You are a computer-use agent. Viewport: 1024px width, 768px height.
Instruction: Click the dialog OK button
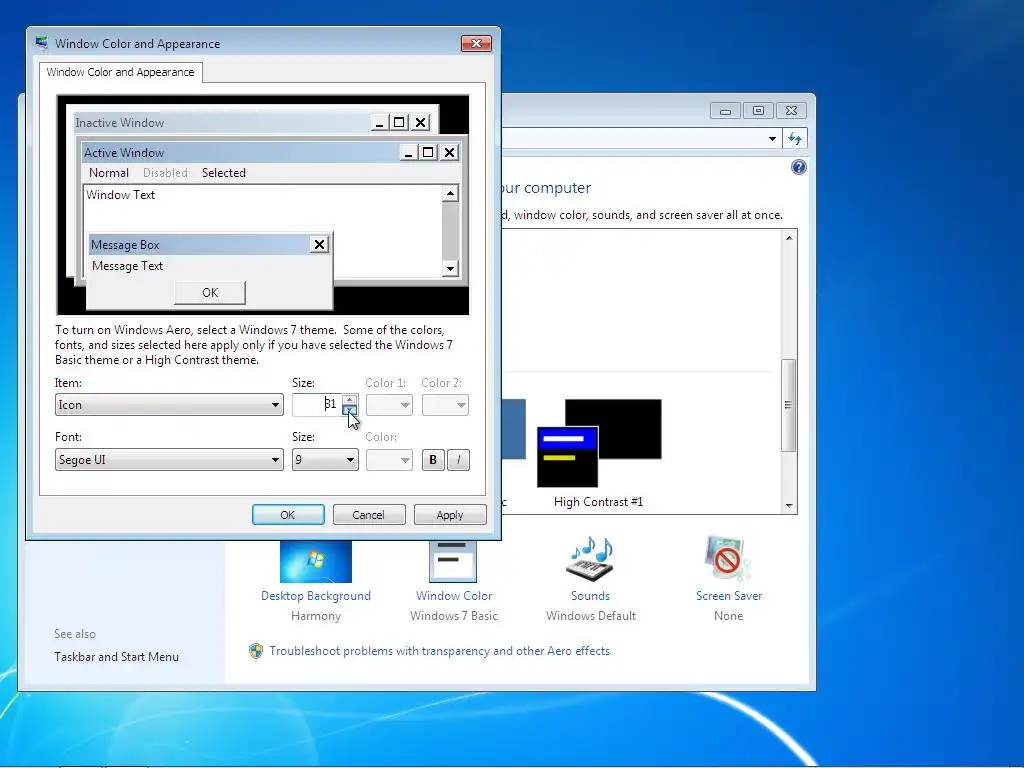click(288, 515)
